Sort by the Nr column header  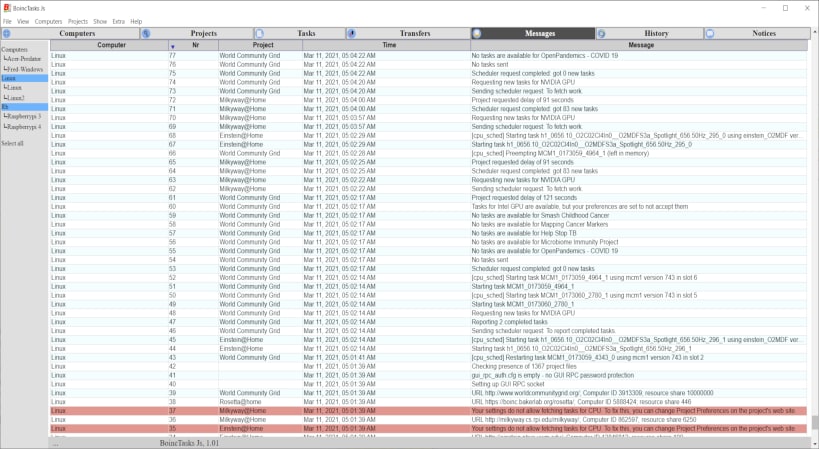click(x=193, y=45)
